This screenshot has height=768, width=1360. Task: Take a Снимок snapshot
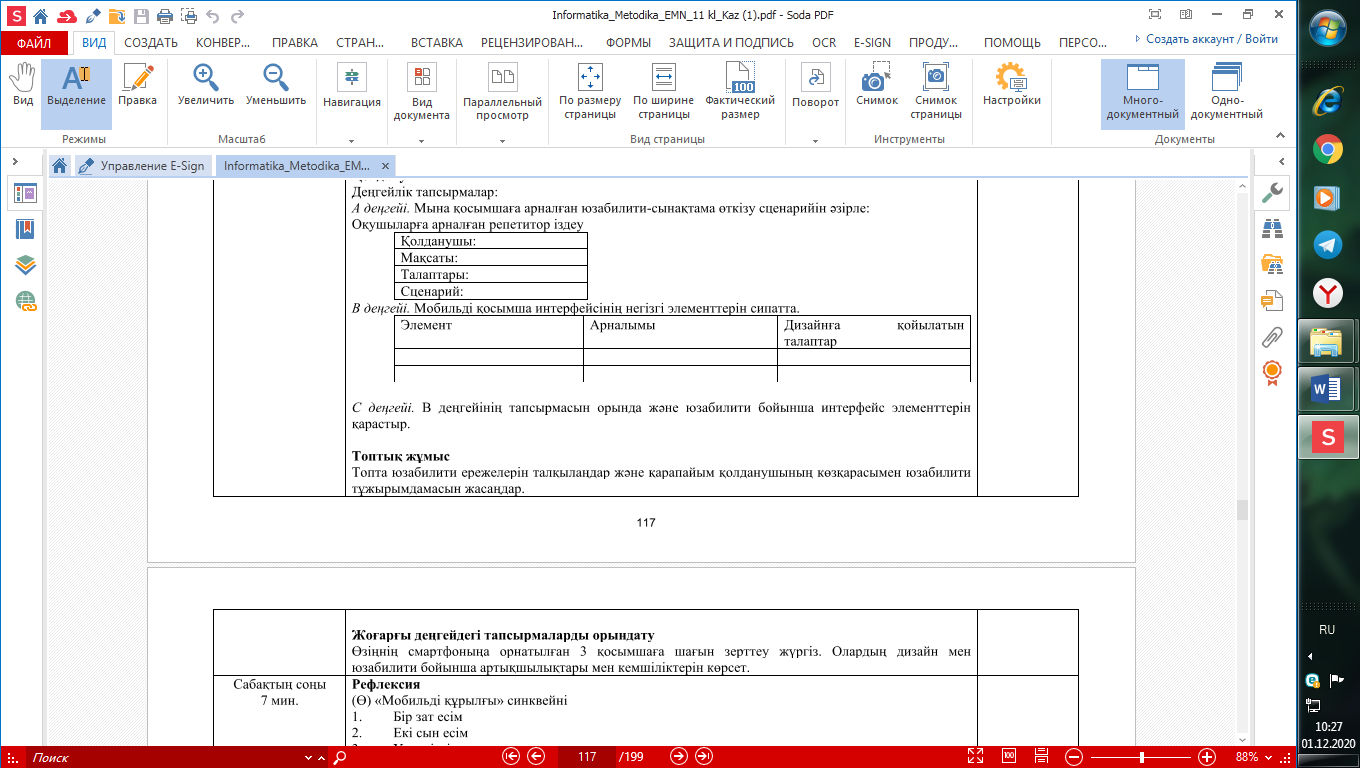click(877, 85)
